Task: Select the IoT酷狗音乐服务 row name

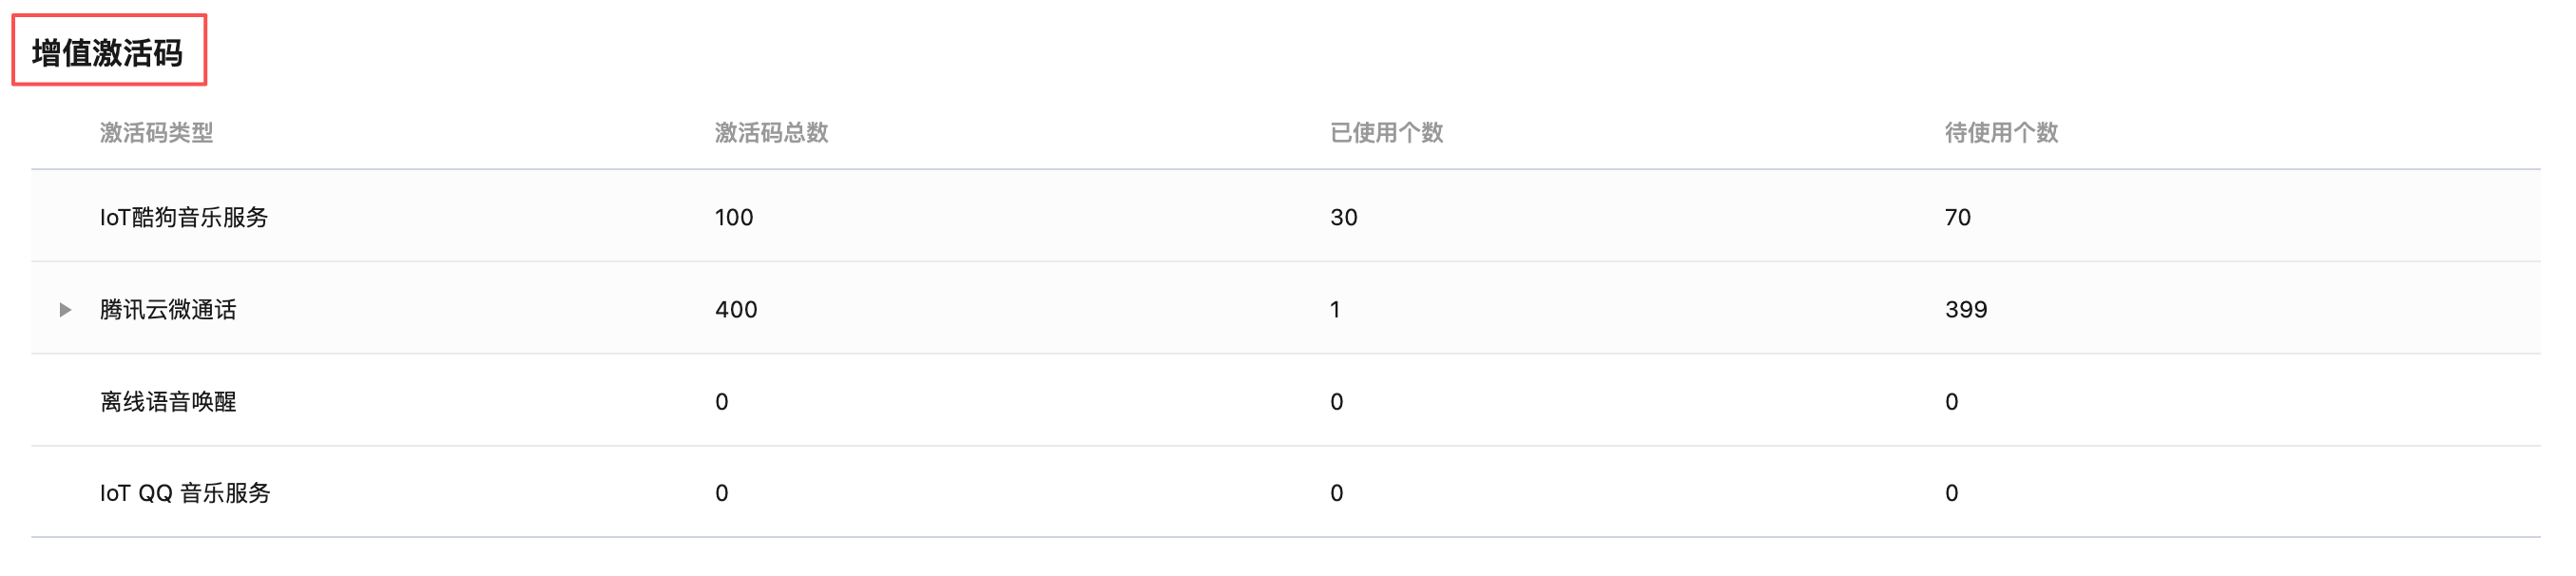Action: coord(184,217)
